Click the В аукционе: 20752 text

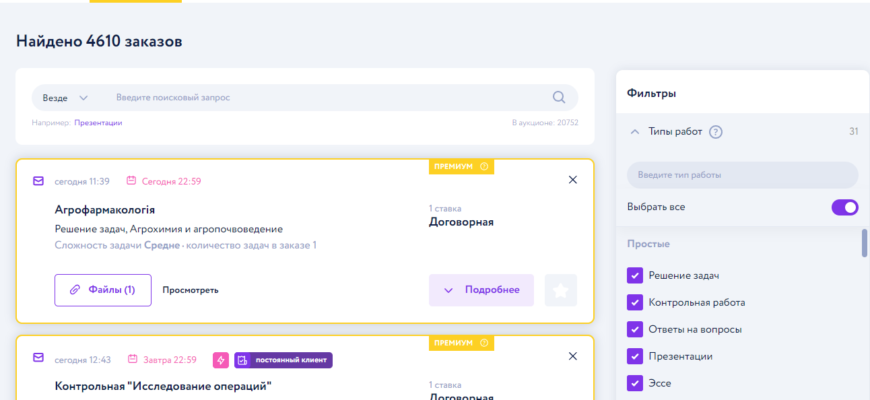pos(545,123)
